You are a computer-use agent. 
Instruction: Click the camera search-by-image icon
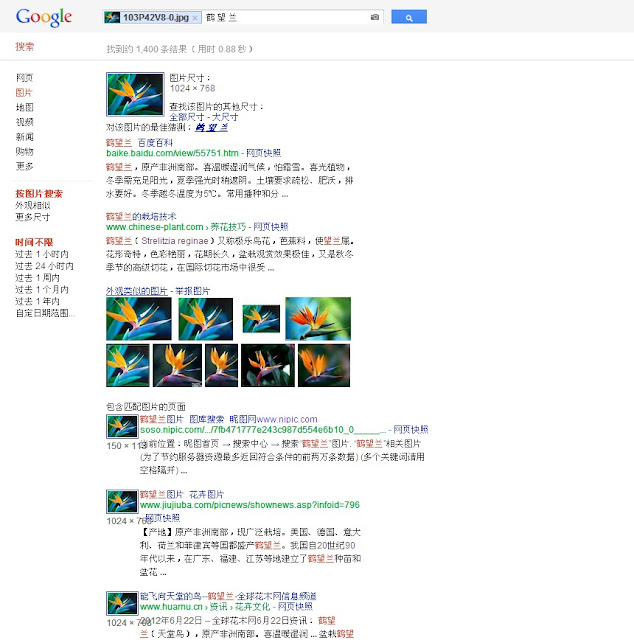pos(375,17)
